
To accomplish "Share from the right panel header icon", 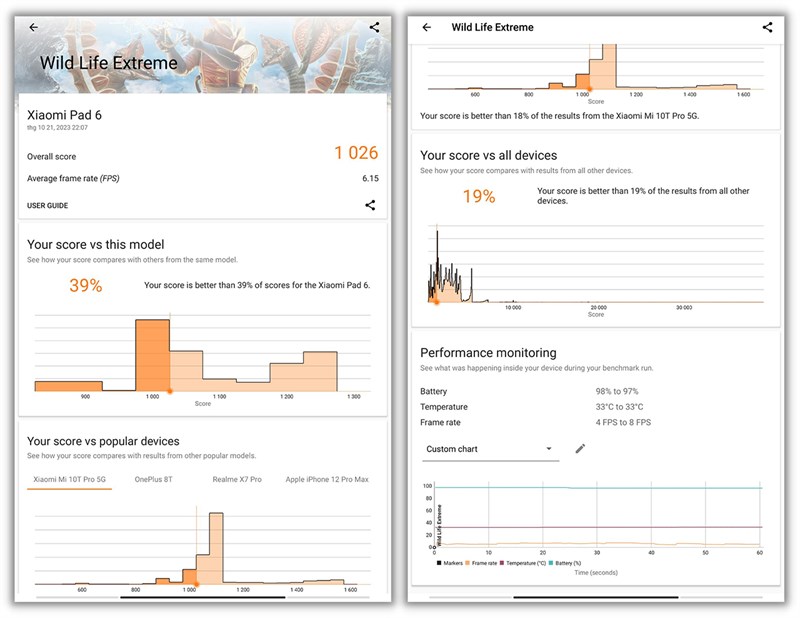I will pyautogui.click(x=767, y=27).
